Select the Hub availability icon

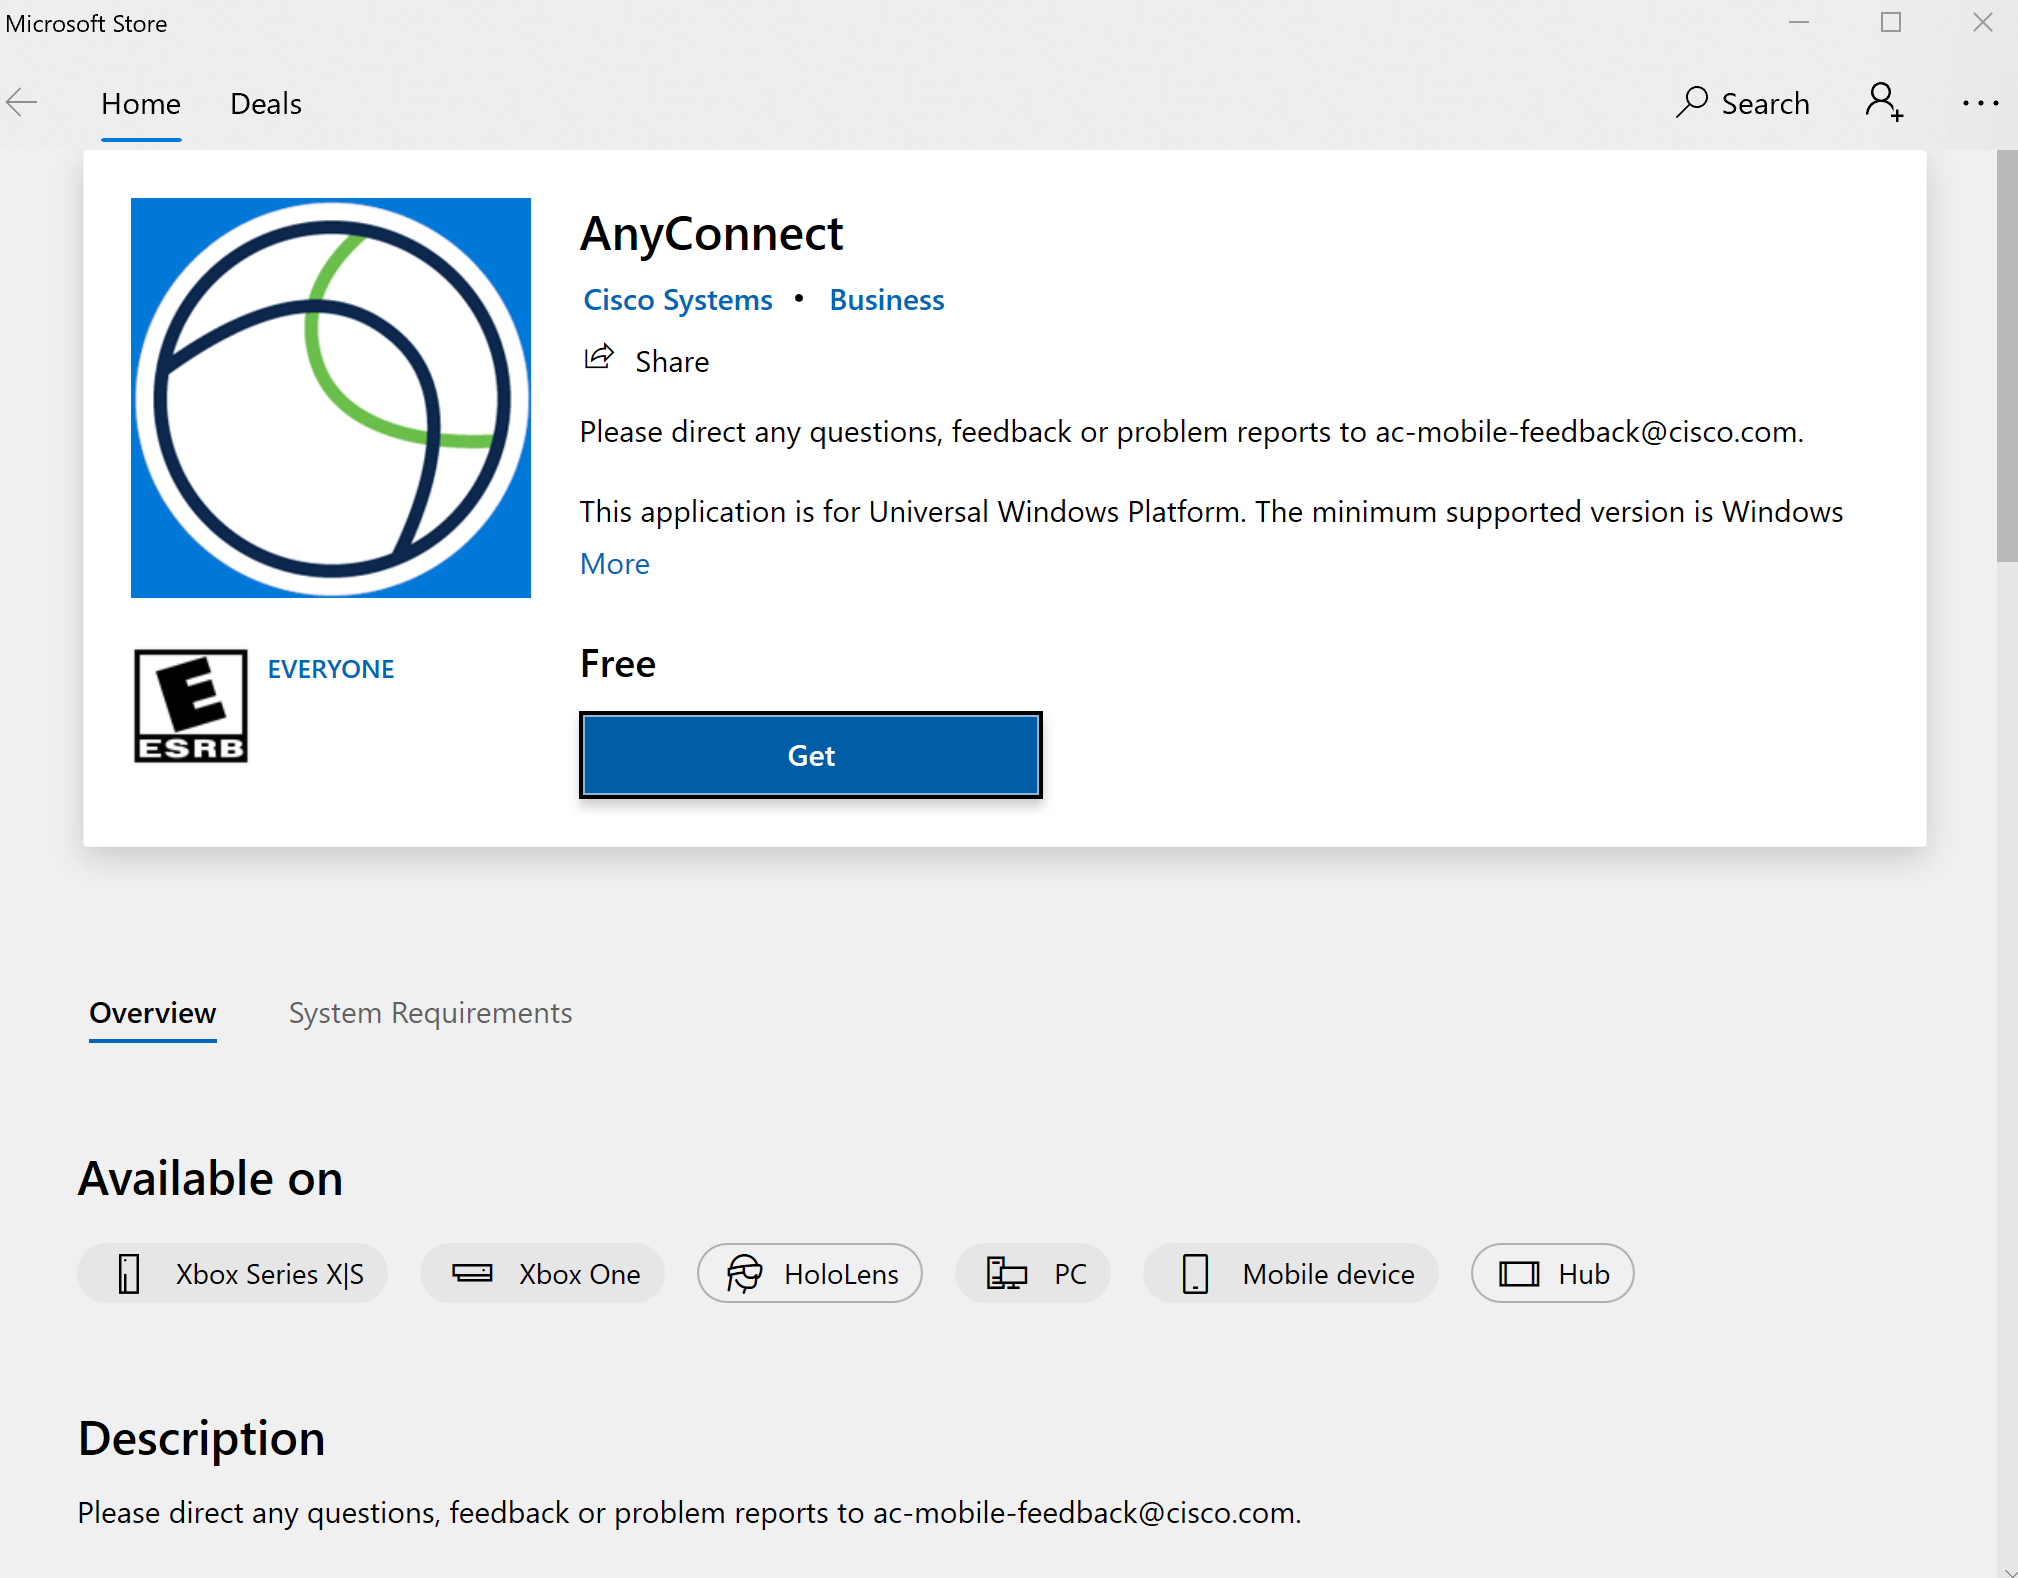(x=1516, y=1273)
